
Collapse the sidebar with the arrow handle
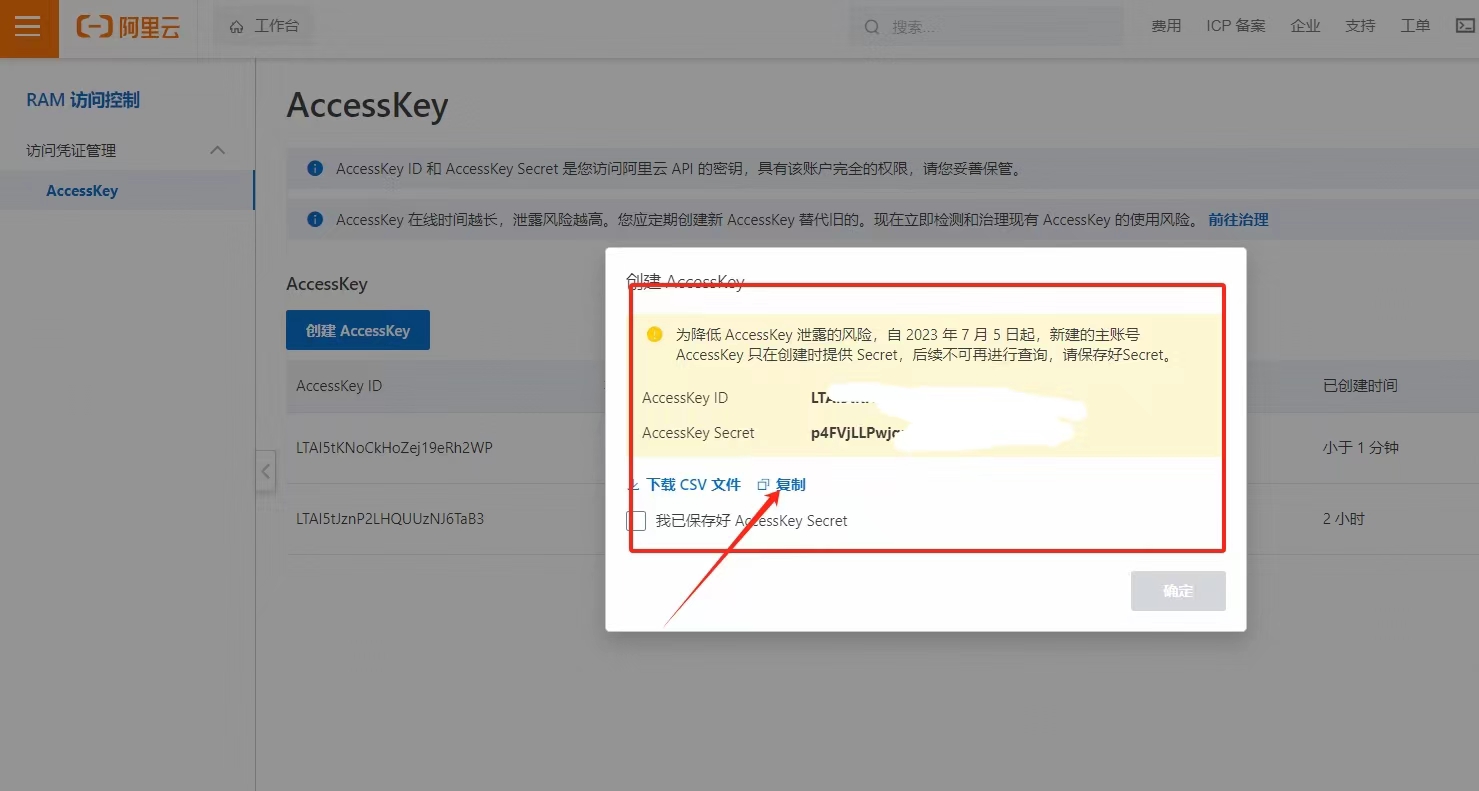pyautogui.click(x=265, y=471)
